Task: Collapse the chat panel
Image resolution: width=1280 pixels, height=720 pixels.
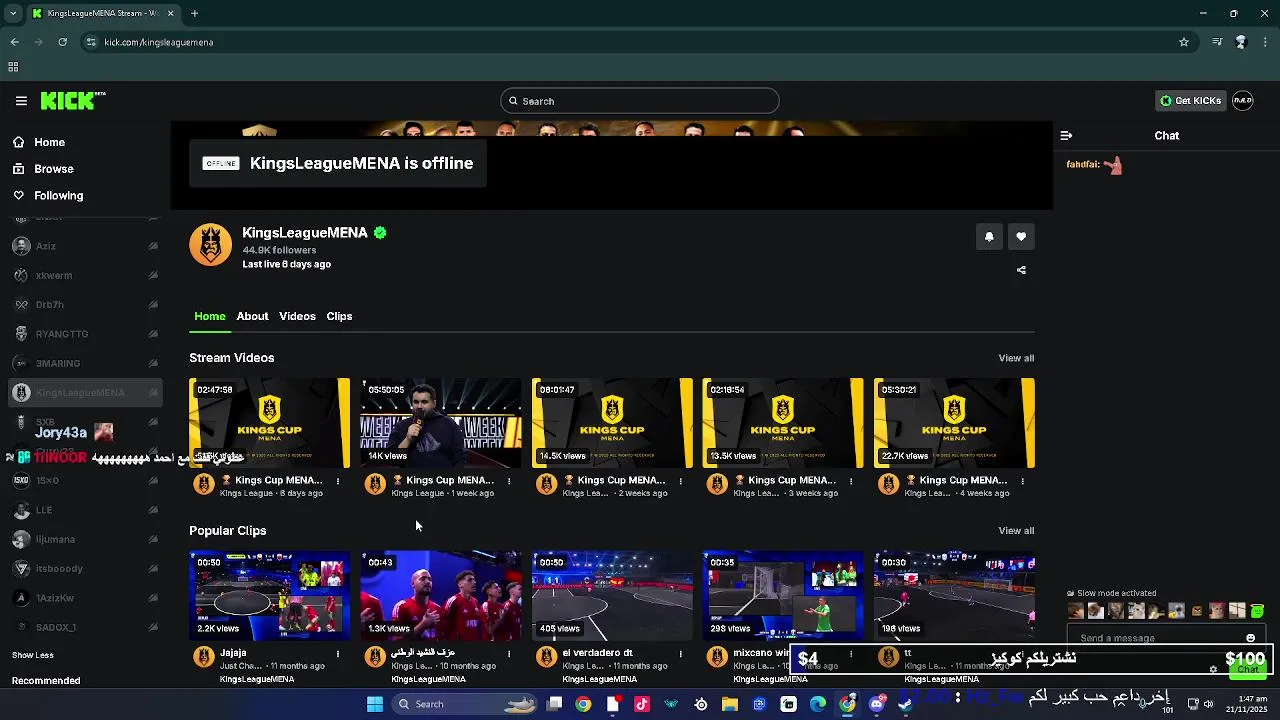Action: pyautogui.click(x=1066, y=136)
